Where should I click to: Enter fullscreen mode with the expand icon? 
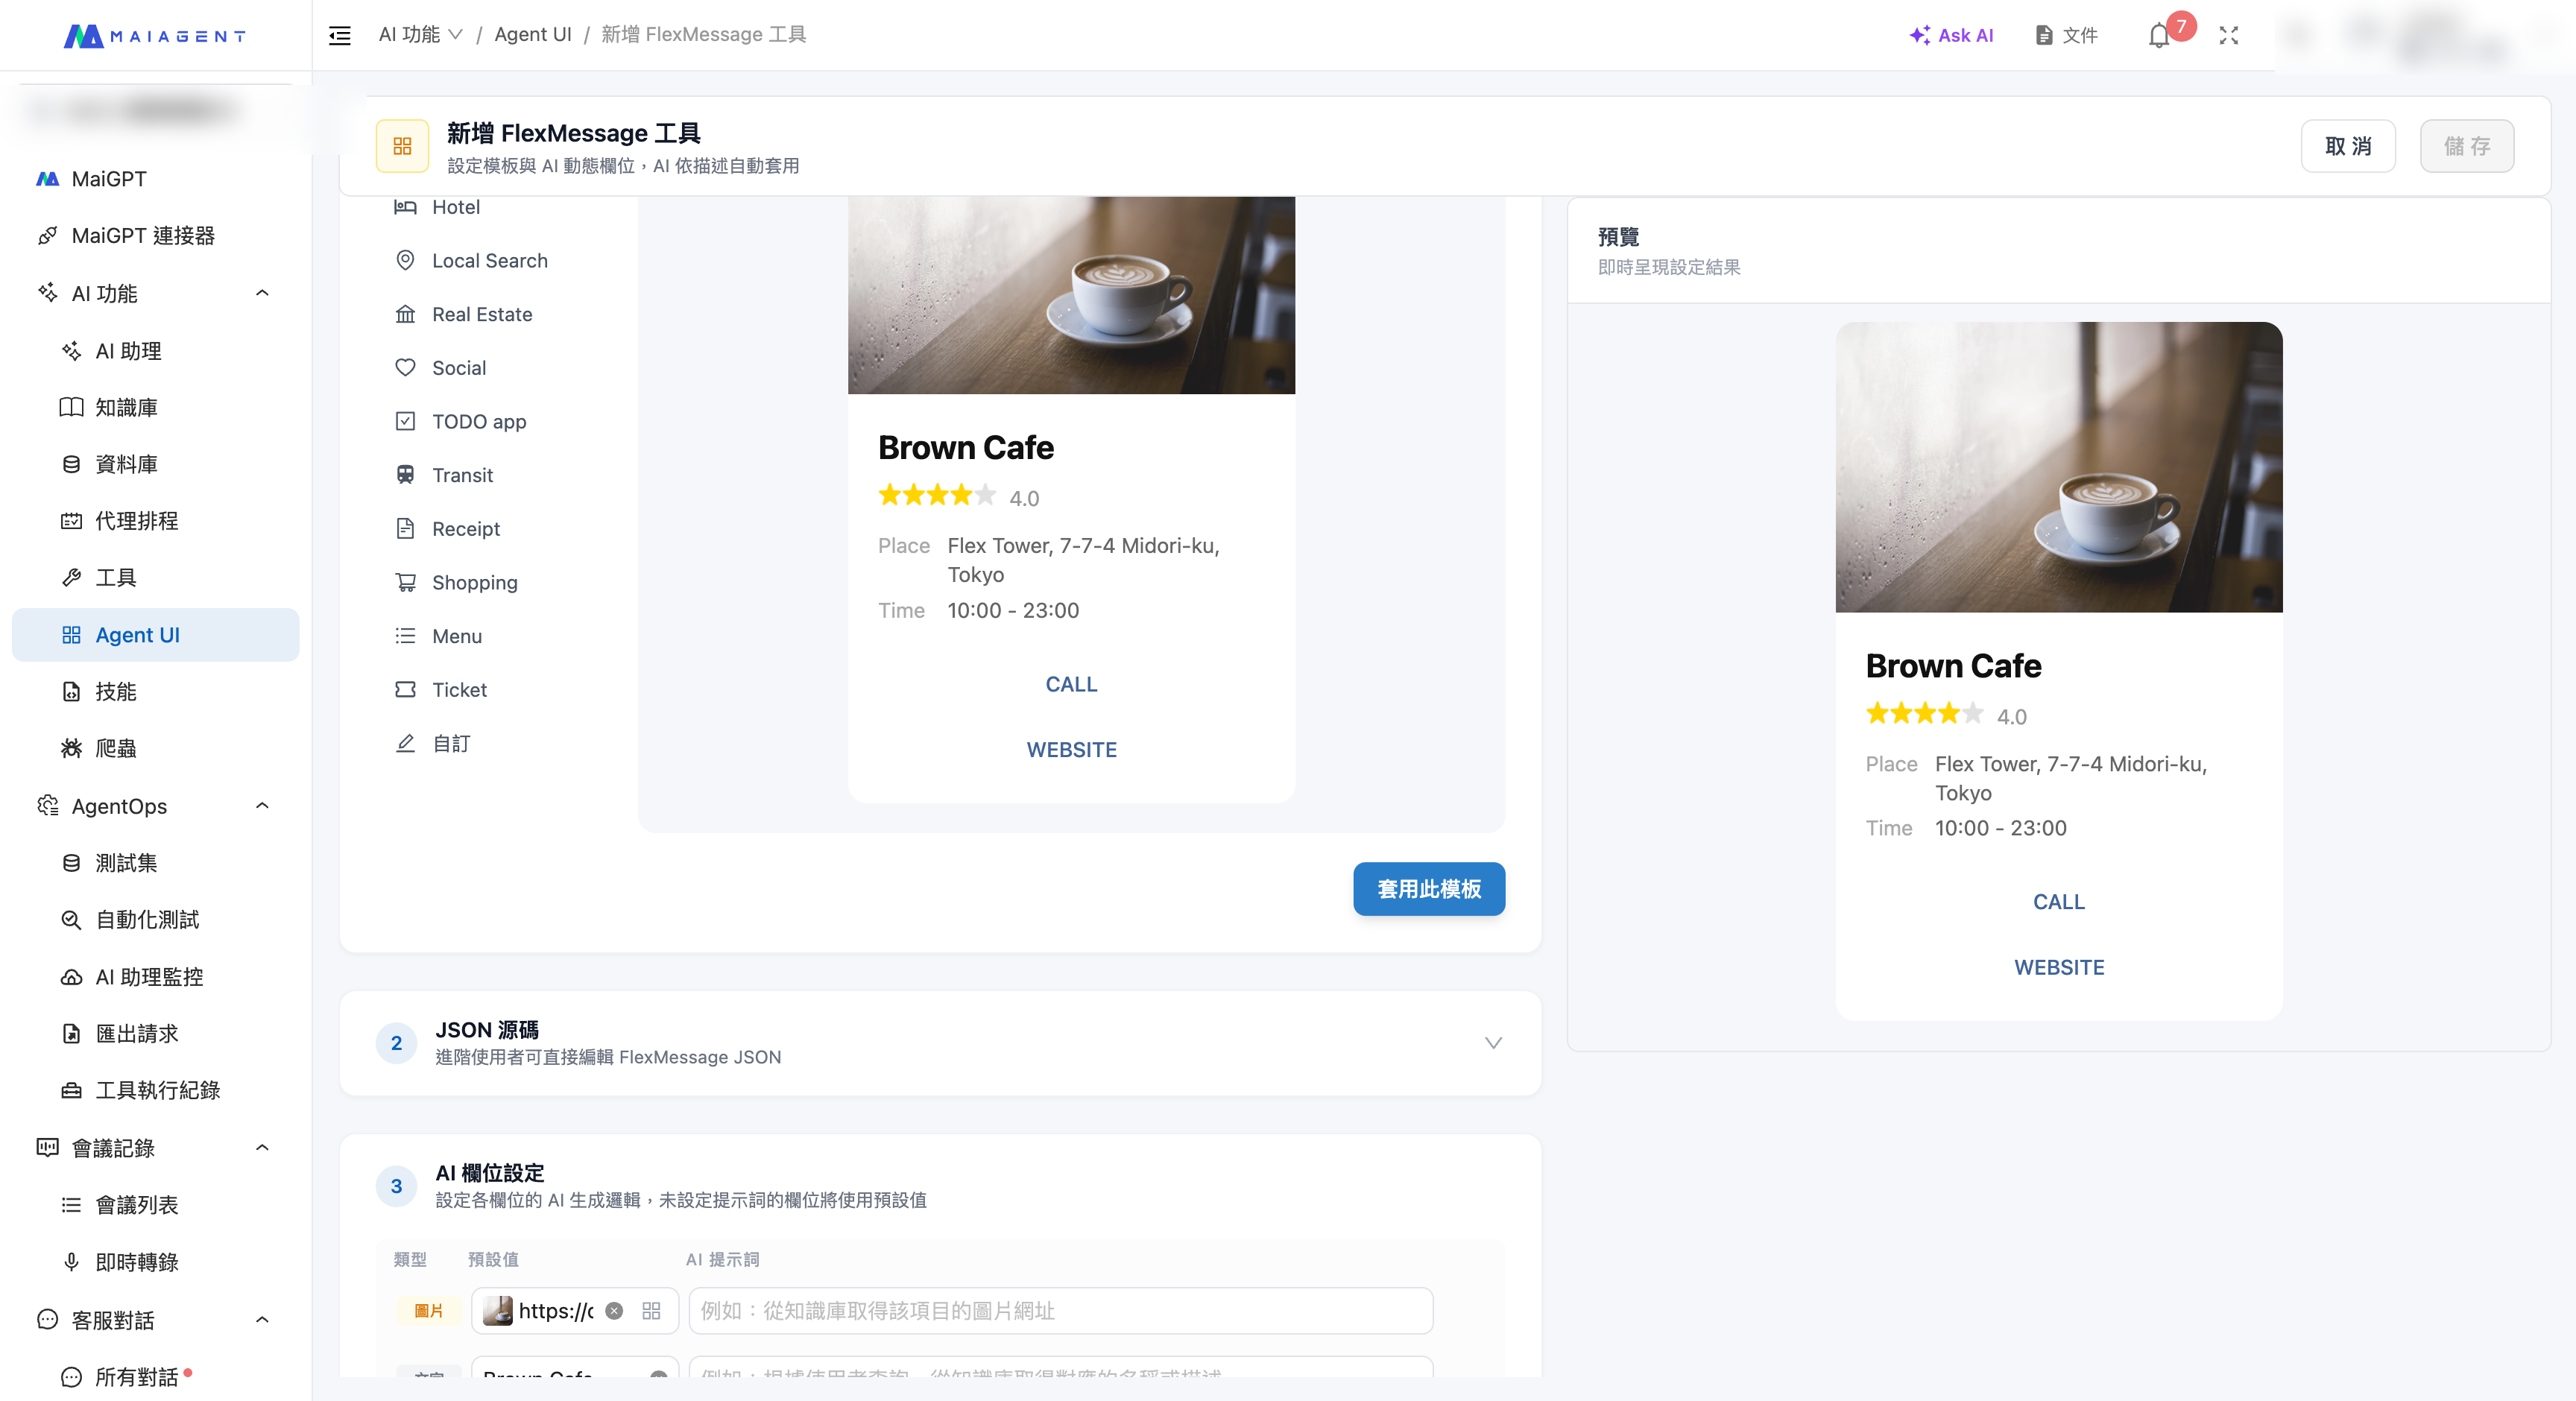click(x=2229, y=35)
